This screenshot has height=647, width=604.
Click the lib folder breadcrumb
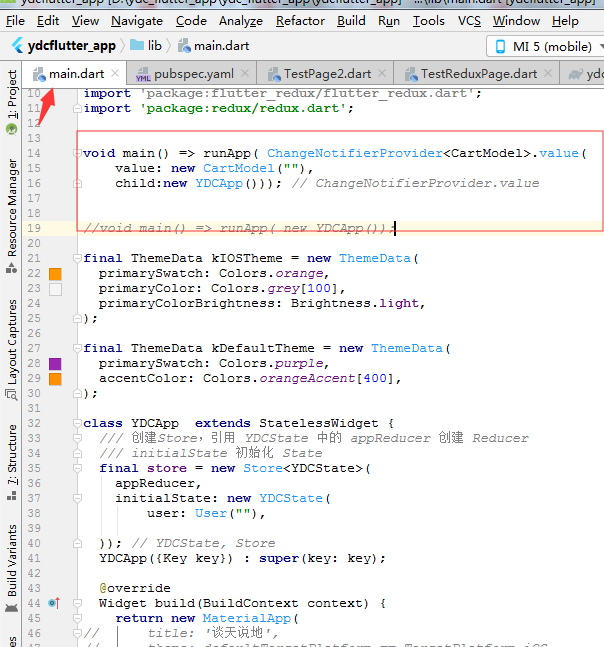click(146, 46)
